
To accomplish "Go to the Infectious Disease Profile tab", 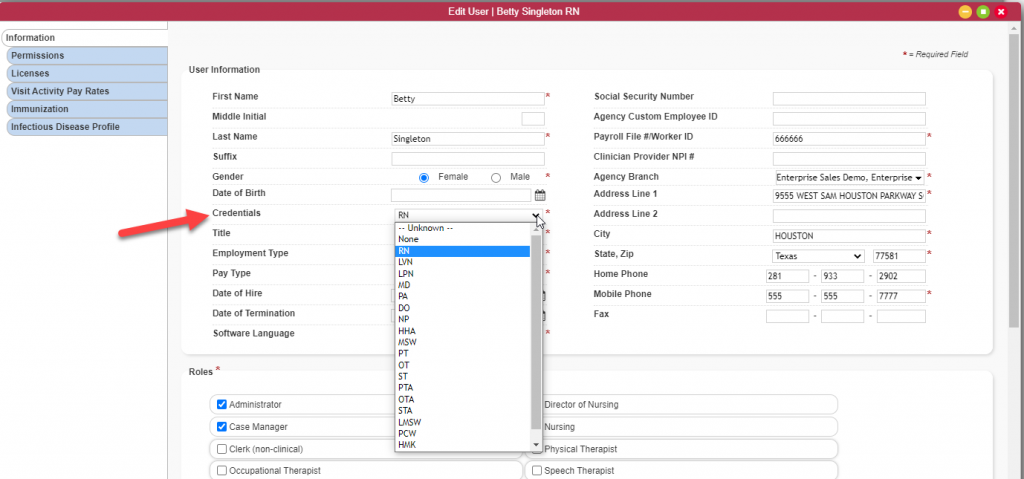I will pos(86,127).
